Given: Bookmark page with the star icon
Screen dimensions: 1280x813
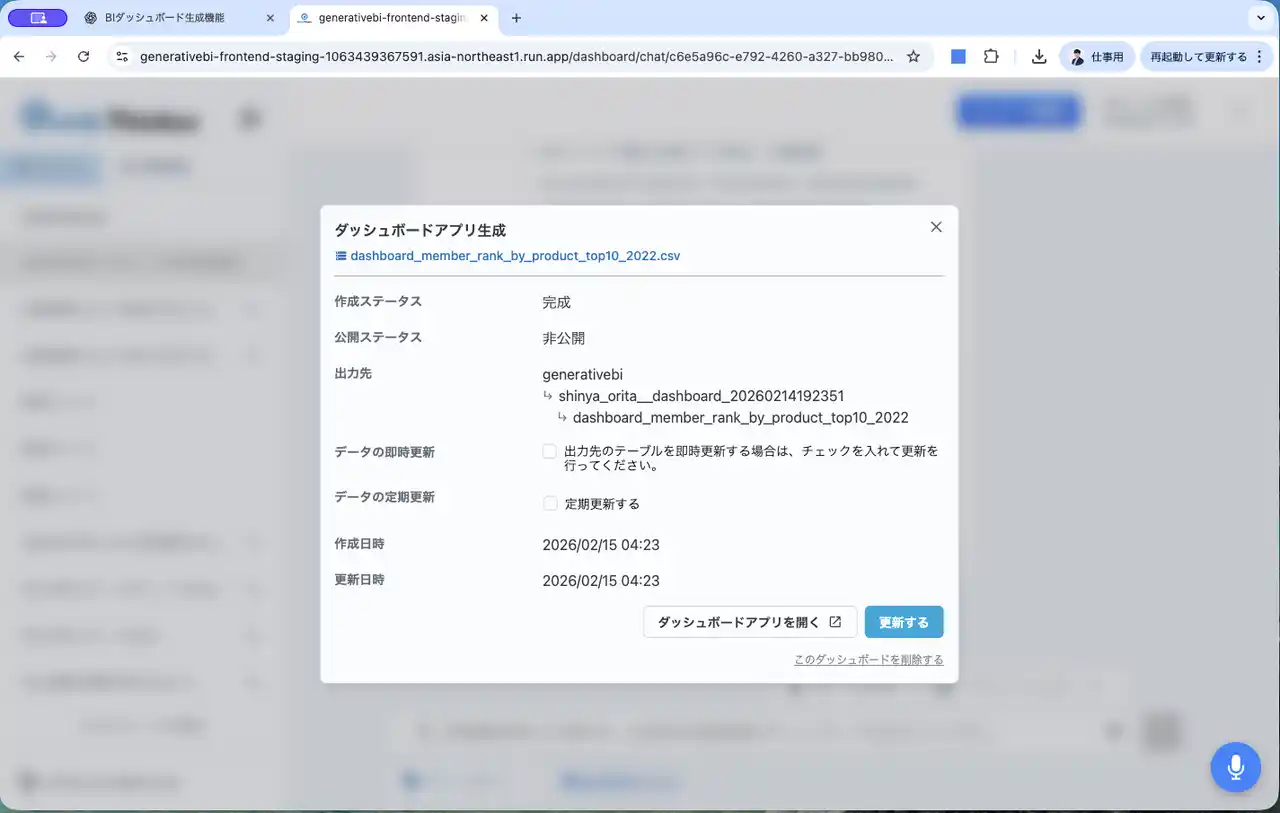Looking at the screenshot, I should pyautogui.click(x=913, y=57).
